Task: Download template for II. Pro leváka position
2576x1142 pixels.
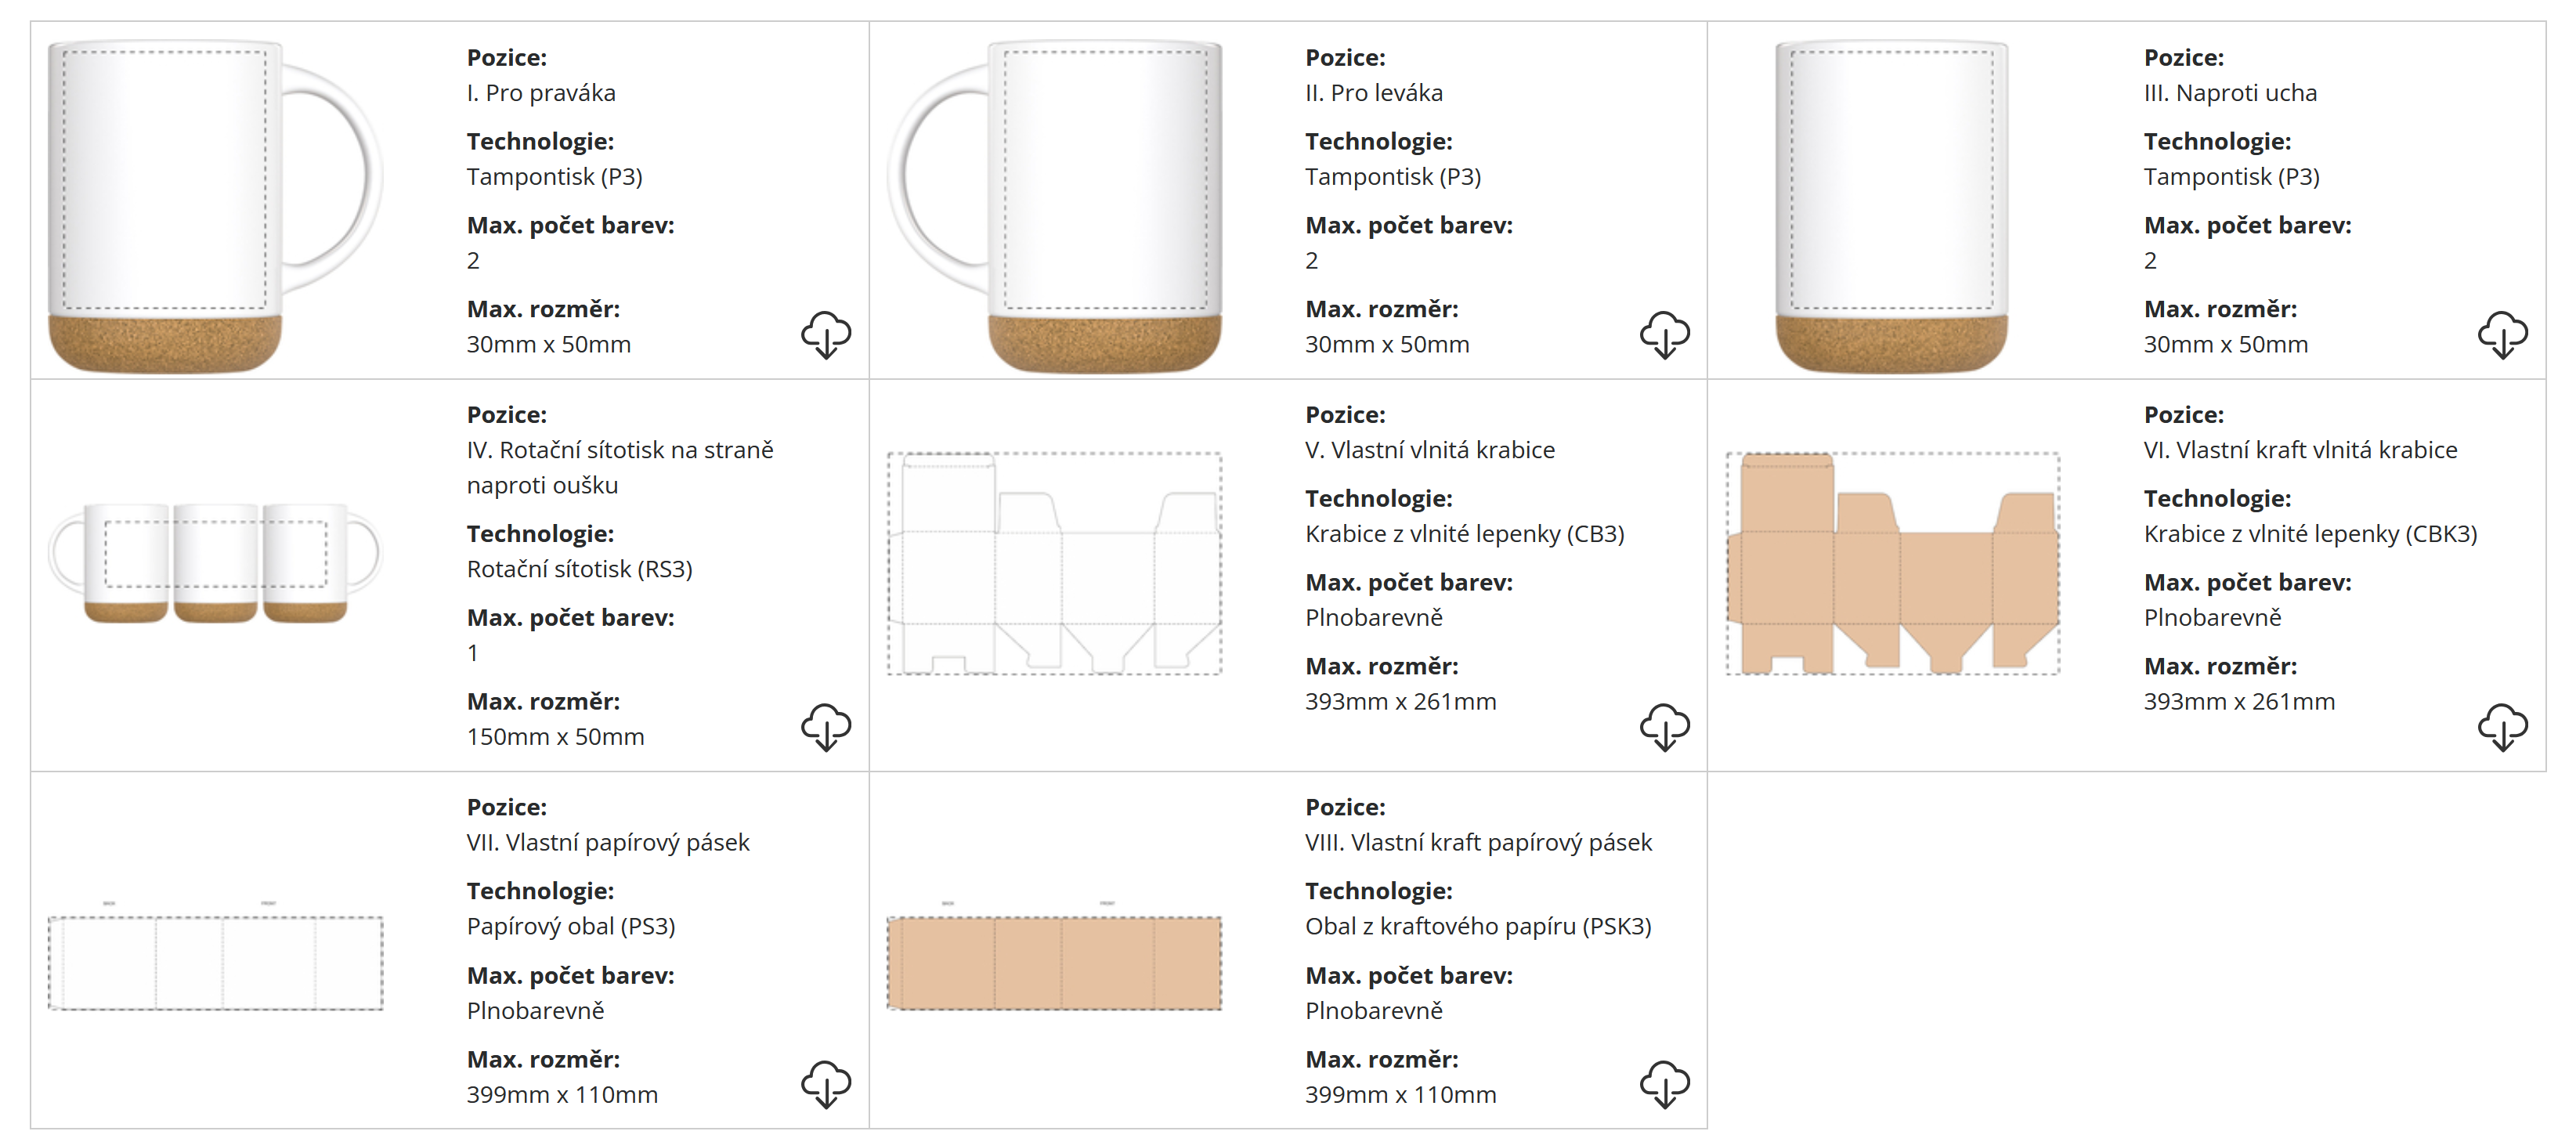Action: coord(1664,334)
